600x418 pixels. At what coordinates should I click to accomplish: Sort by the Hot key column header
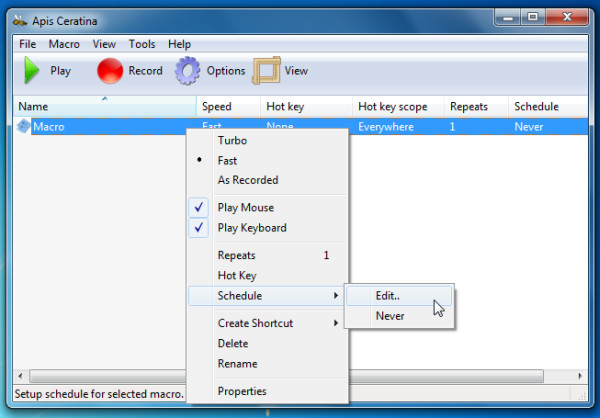pos(306,106)
